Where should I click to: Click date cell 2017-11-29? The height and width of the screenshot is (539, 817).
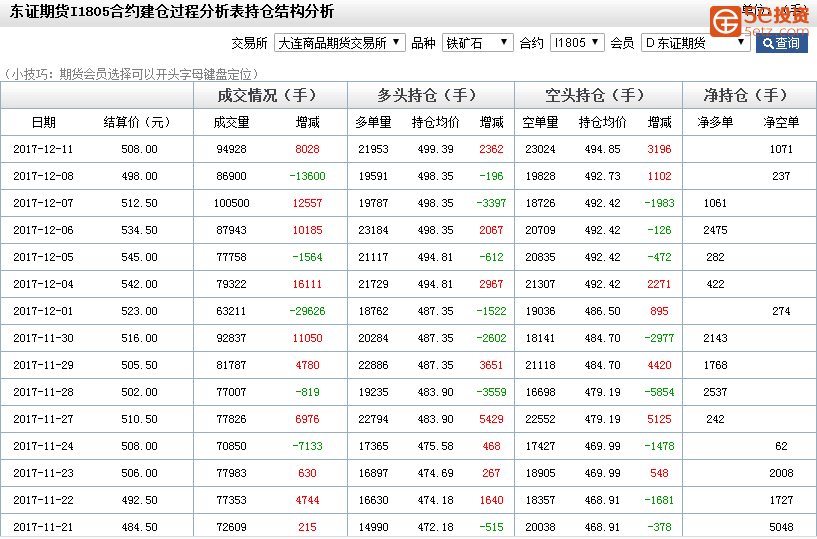(x=43, y=365)
